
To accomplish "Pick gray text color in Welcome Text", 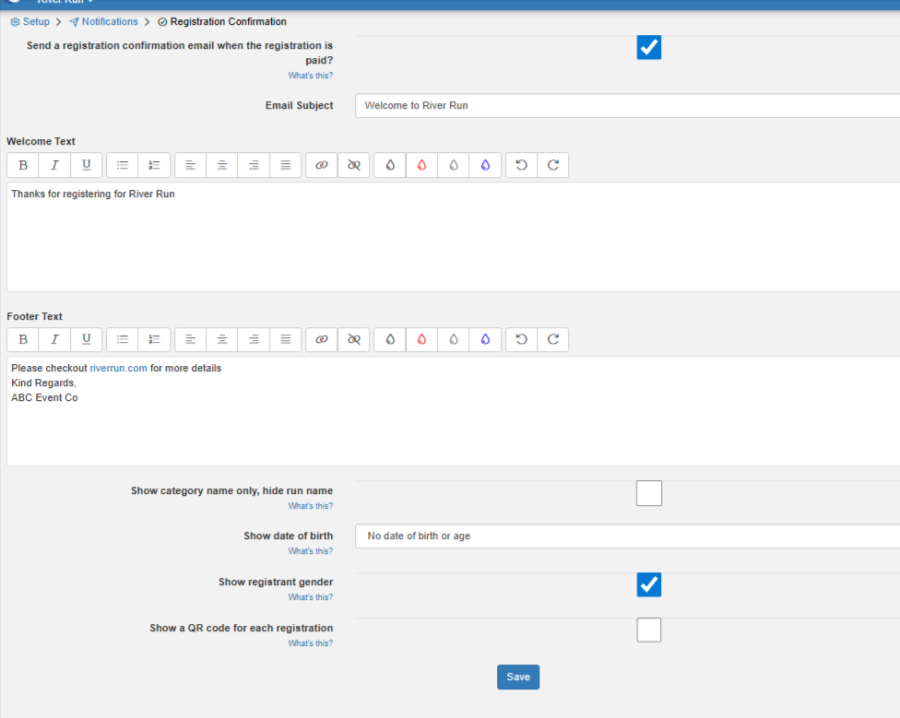I will pyautogui.click(x=453, y=165).
